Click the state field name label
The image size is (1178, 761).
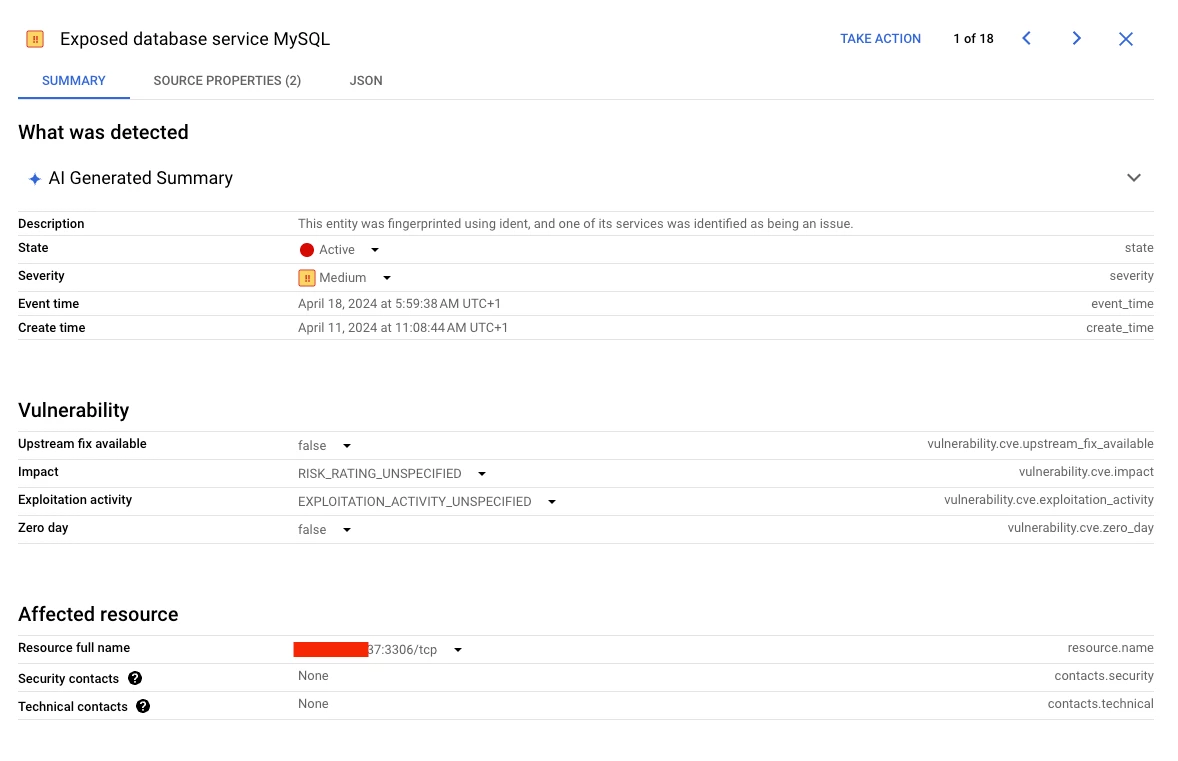pos(1139,248)
